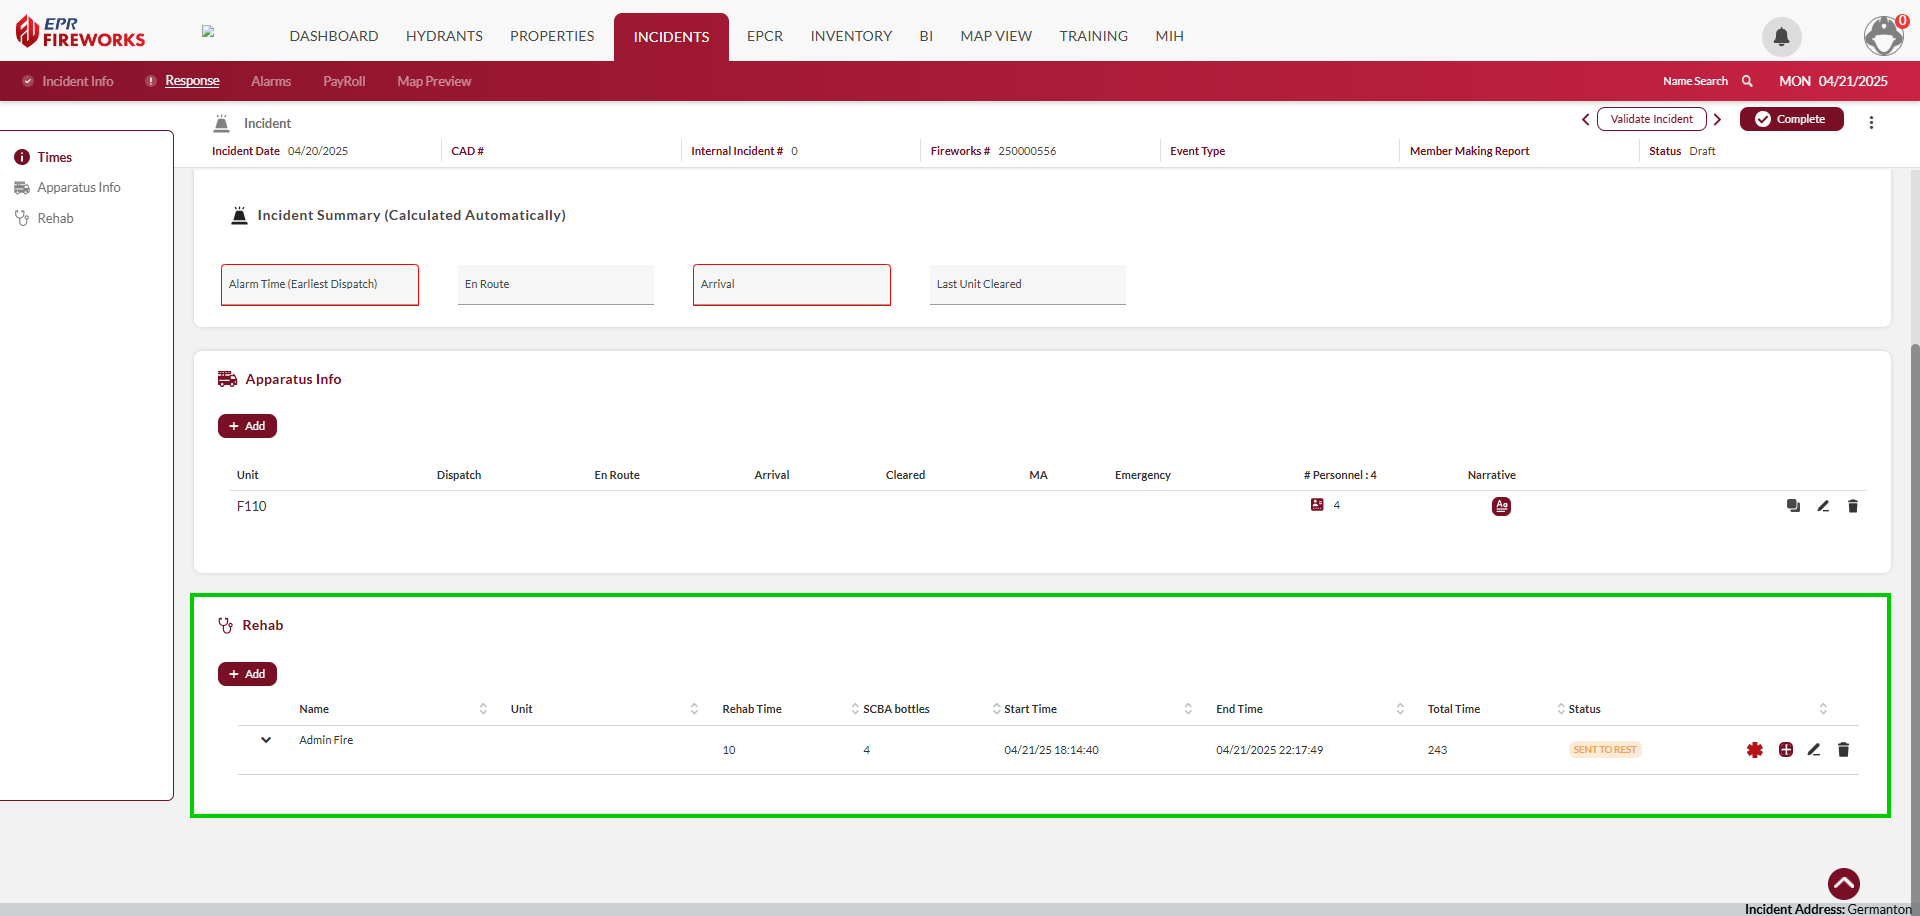Image resolution: width=1920 pixels, height=916 pixels.
Task: Switch to the PayRoll tab
Action: pos(344,81)
